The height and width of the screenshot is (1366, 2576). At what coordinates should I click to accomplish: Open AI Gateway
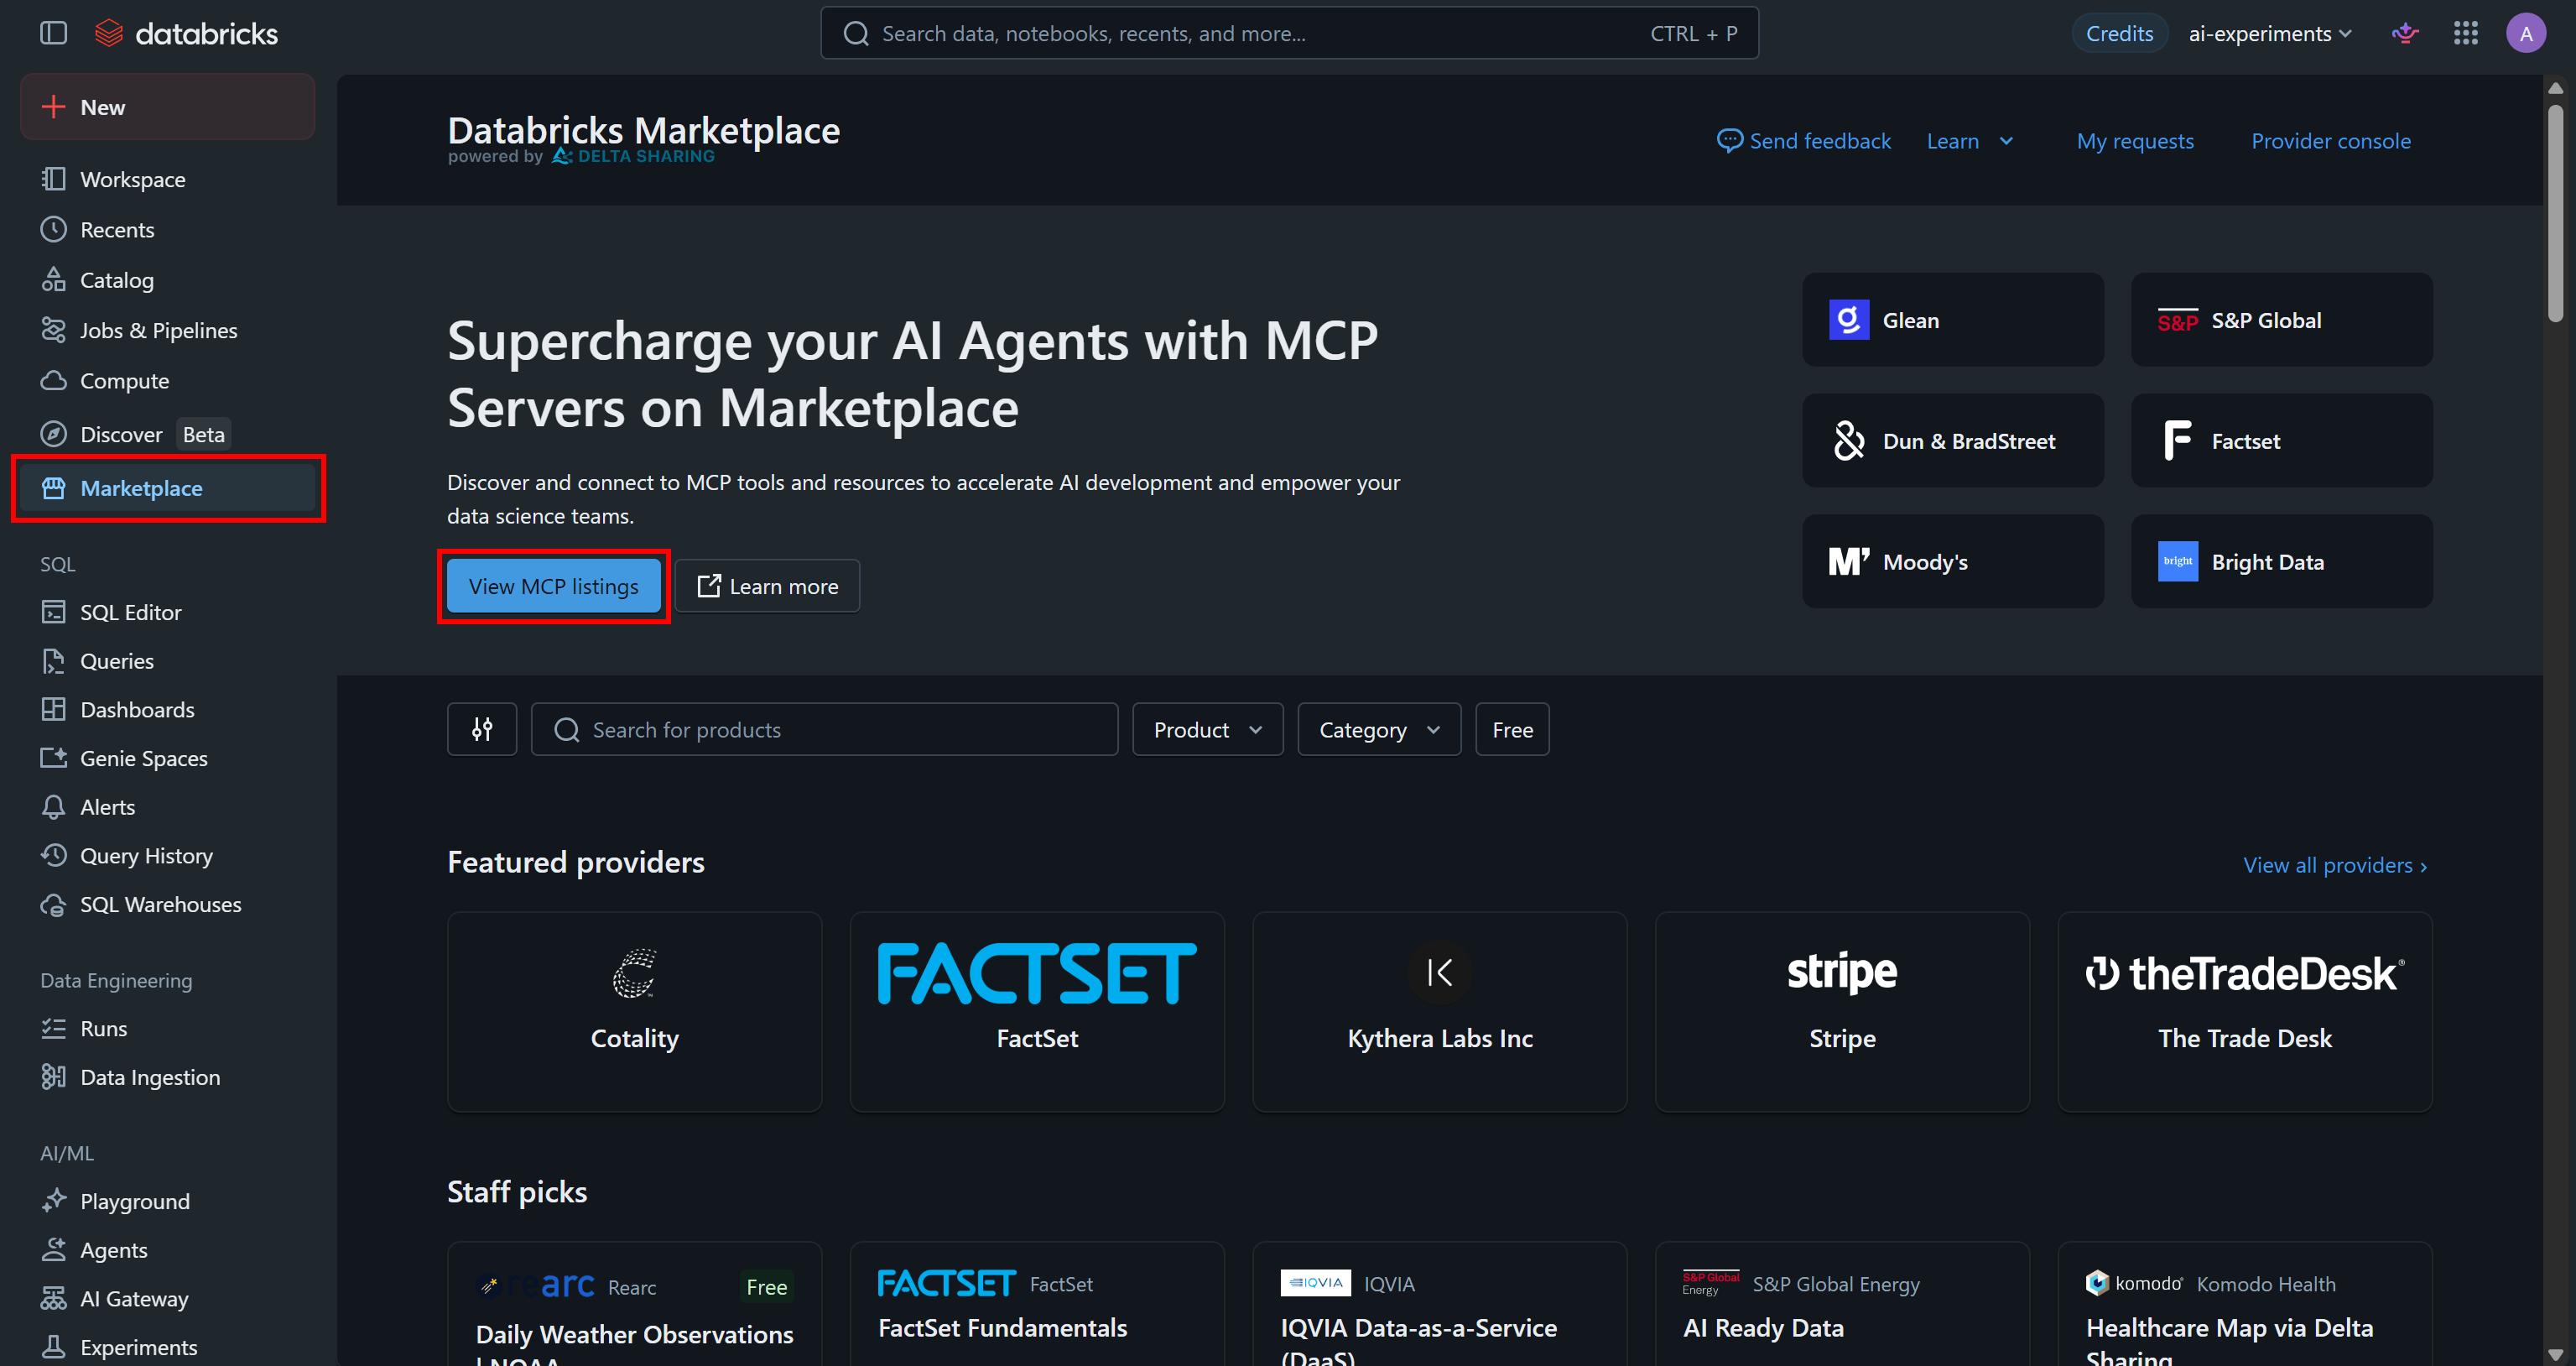pos(168,1298)
